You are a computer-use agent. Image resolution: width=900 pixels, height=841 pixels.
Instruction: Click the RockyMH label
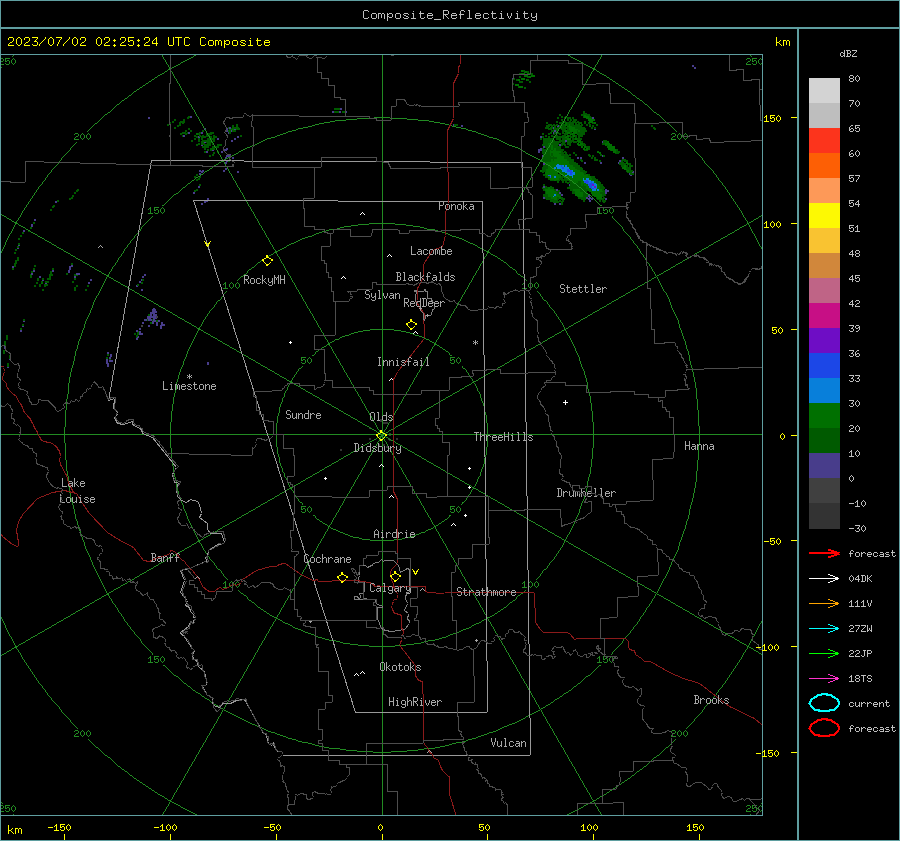(x=264, y=280)
